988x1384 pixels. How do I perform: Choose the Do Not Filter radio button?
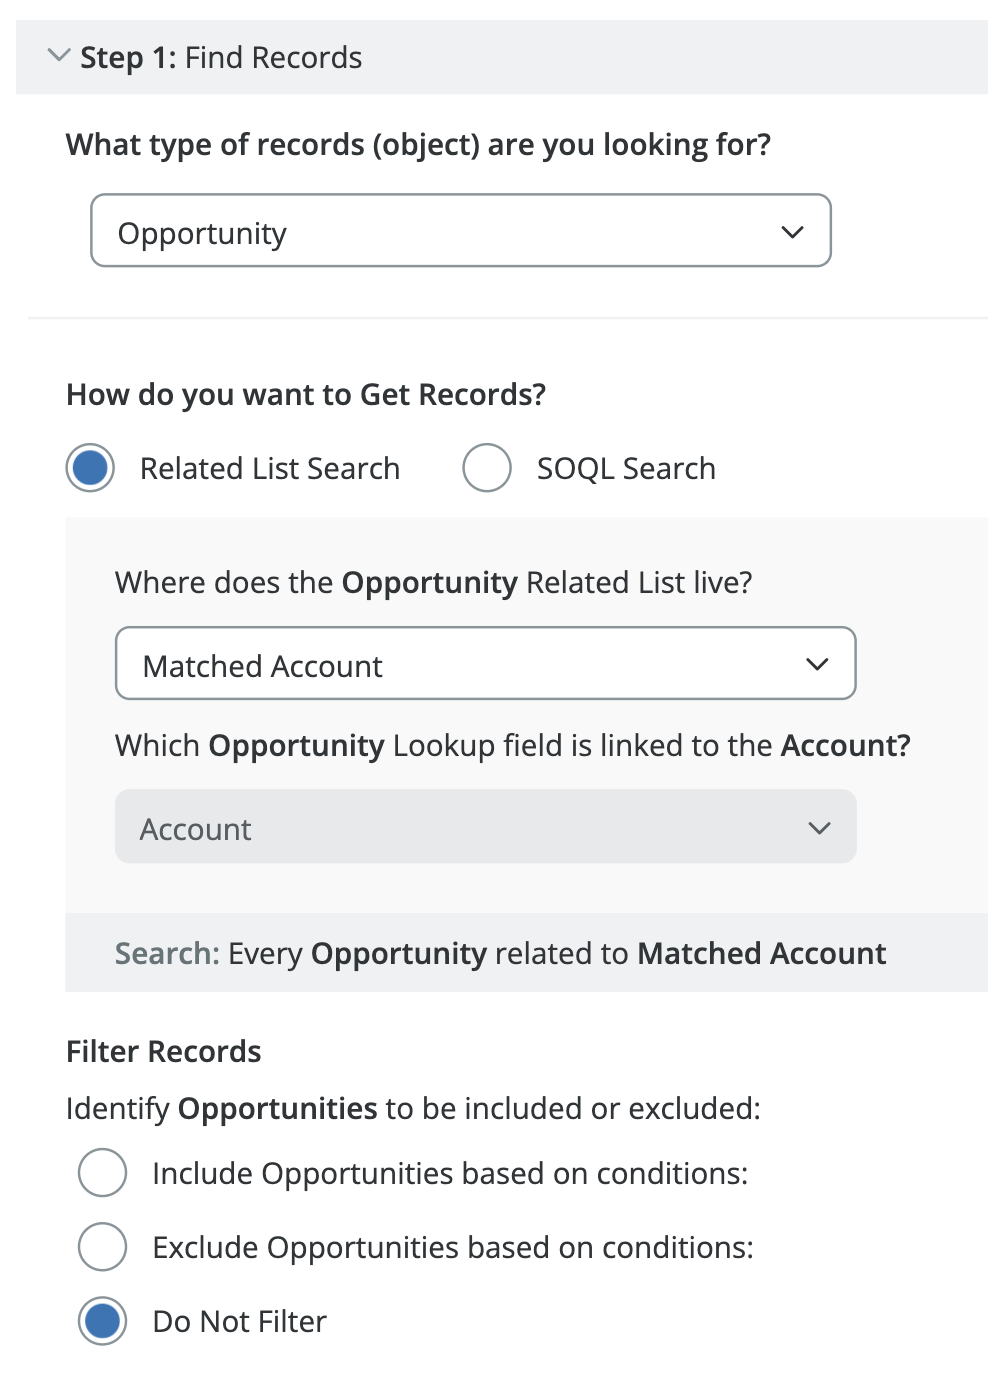pyautogui.click(x=103, y=1321)
